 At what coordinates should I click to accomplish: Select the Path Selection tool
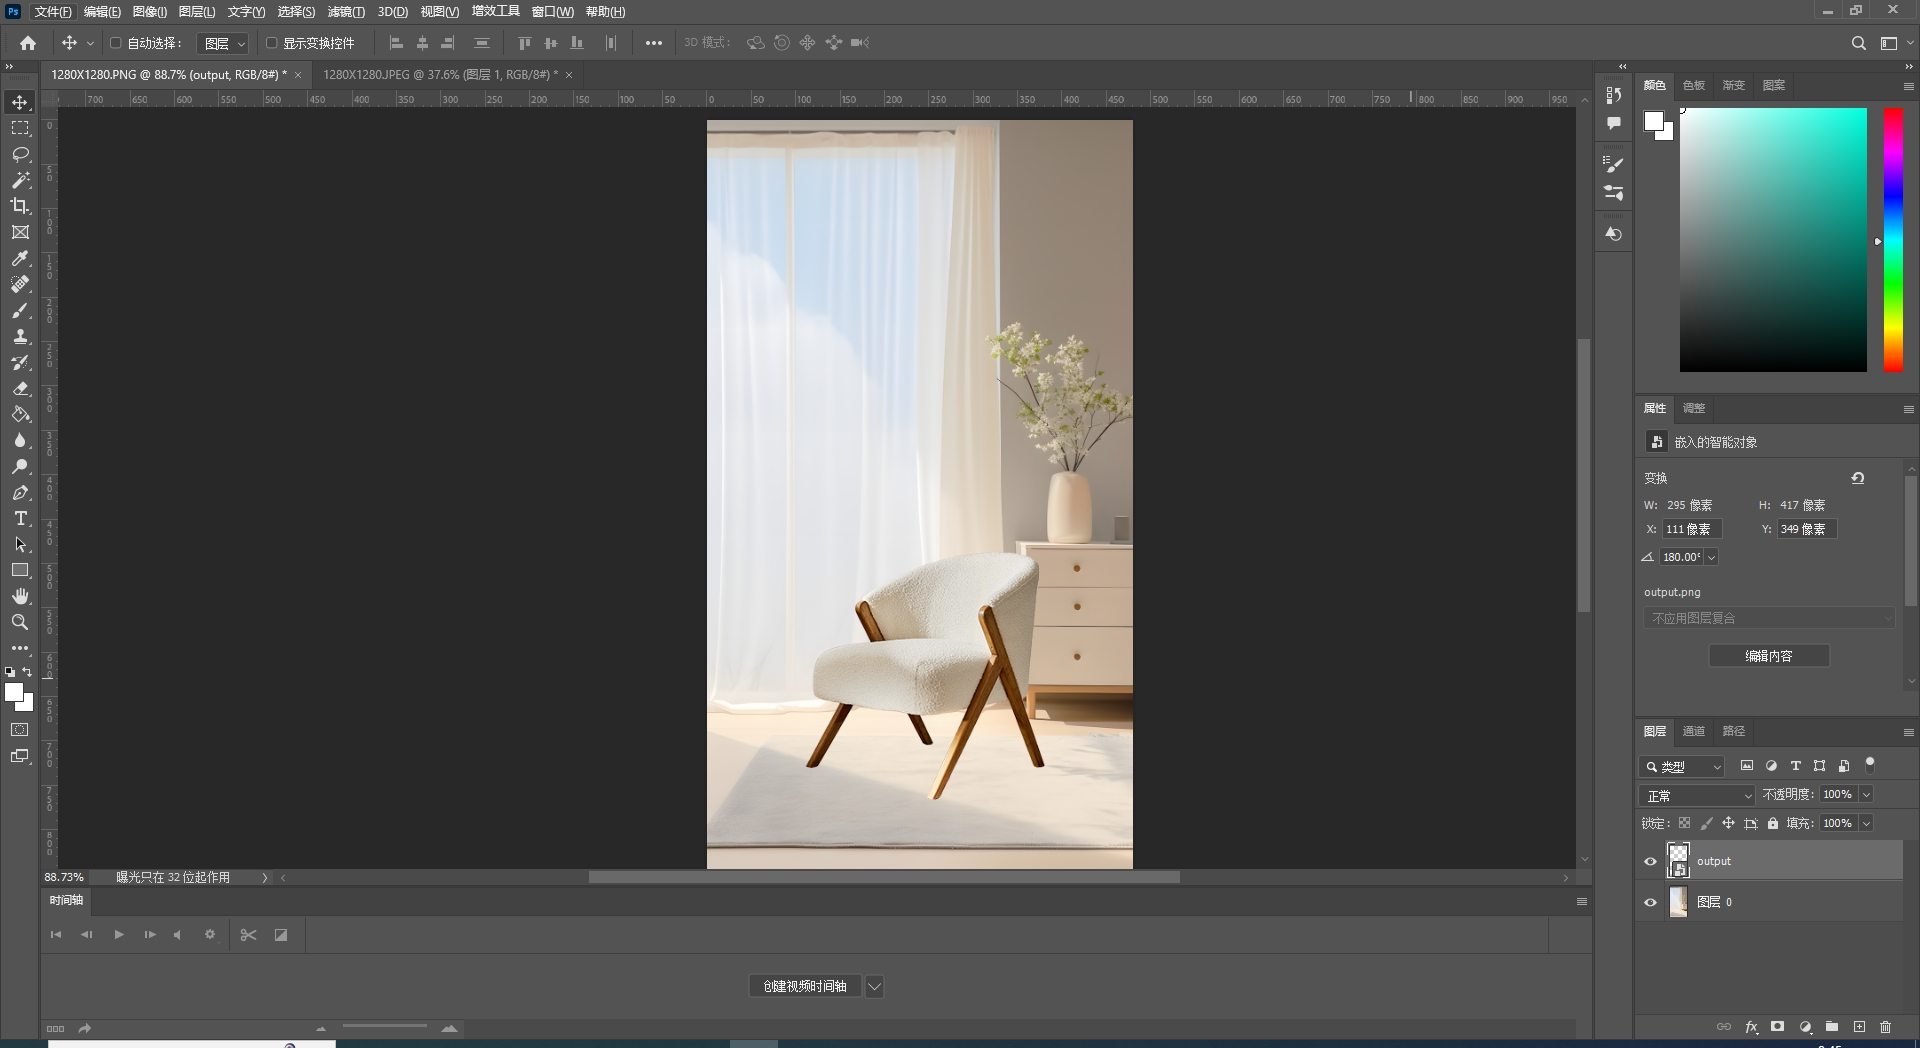(x=20, y=544)
